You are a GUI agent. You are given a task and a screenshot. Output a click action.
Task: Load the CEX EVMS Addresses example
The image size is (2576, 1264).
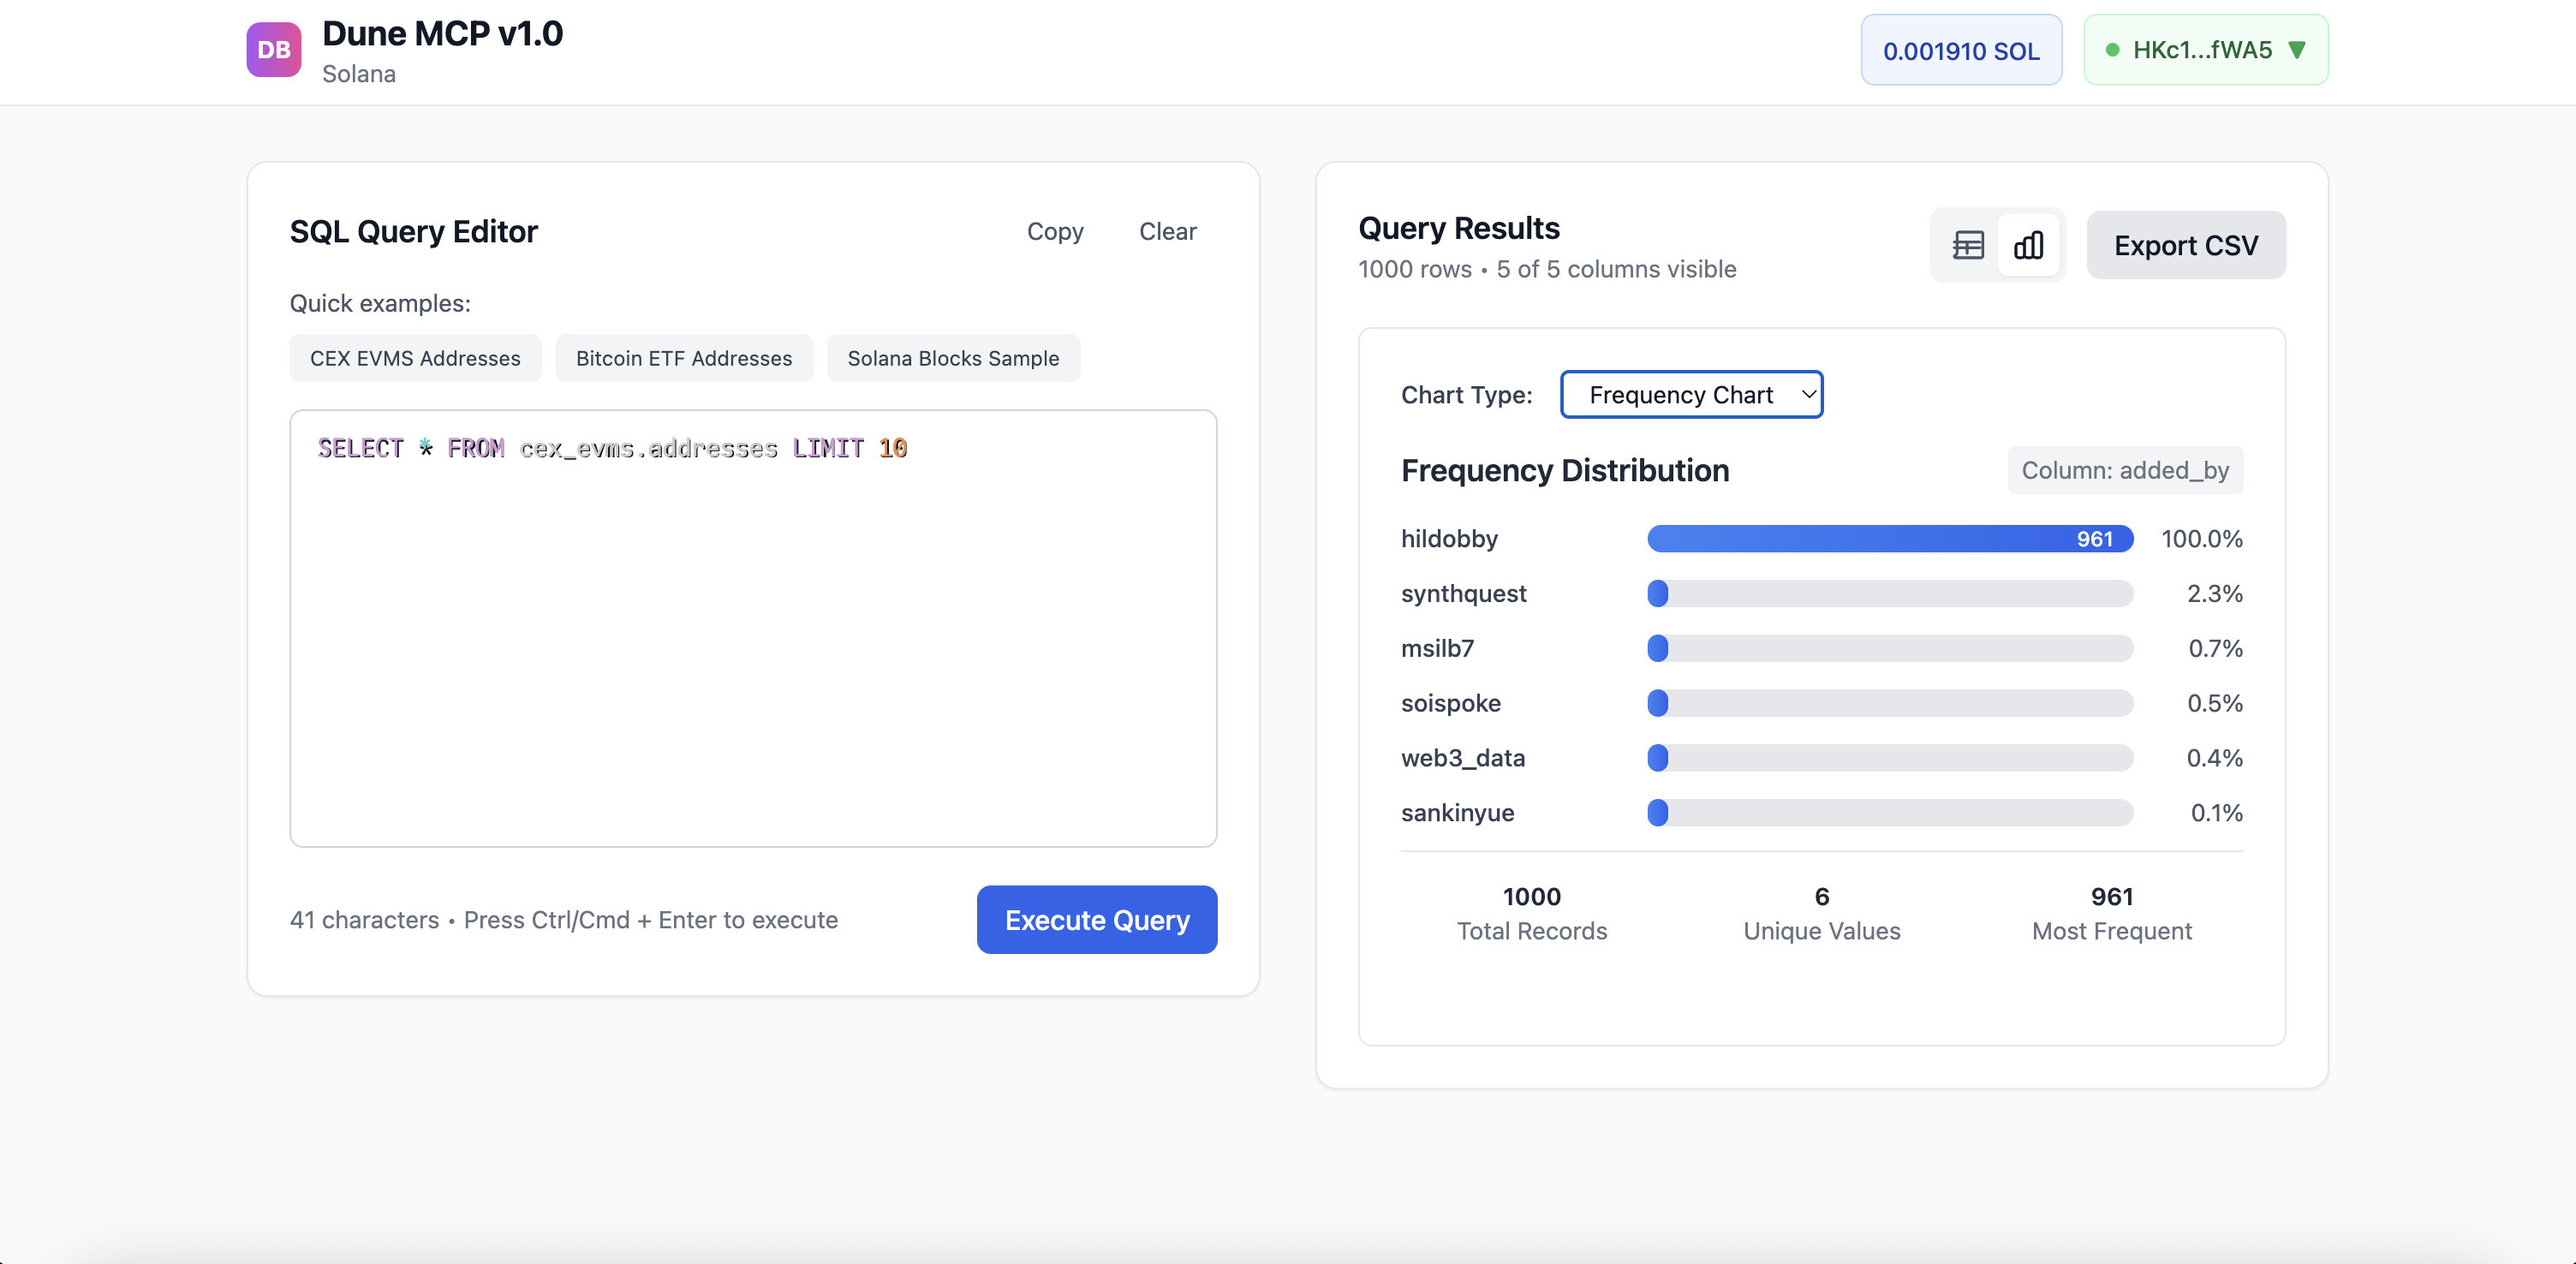pyautogui.click(x=415, y=358)
